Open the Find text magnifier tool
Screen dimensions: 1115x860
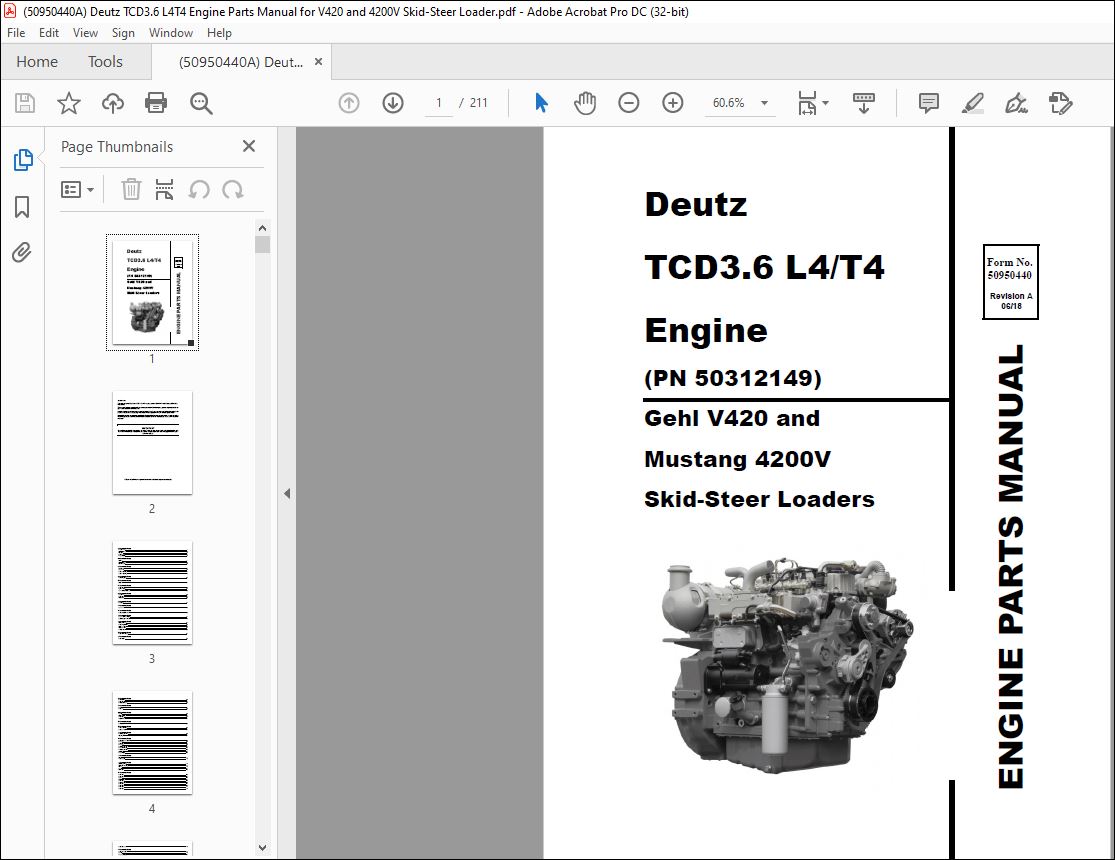(x=201, y=103)
